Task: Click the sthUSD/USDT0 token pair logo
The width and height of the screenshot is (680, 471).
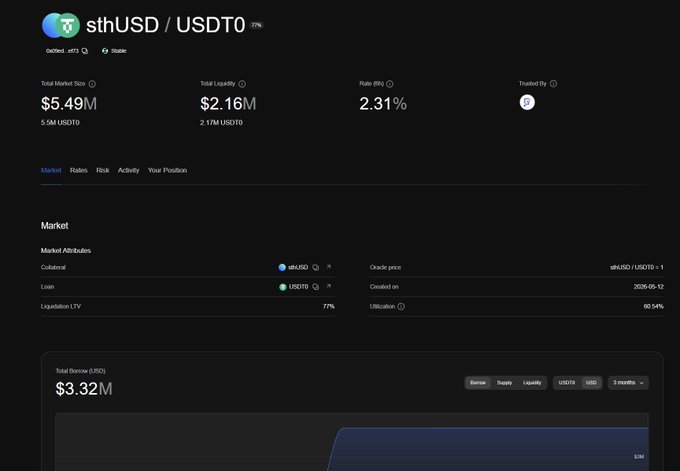Action: click(61, 25)
